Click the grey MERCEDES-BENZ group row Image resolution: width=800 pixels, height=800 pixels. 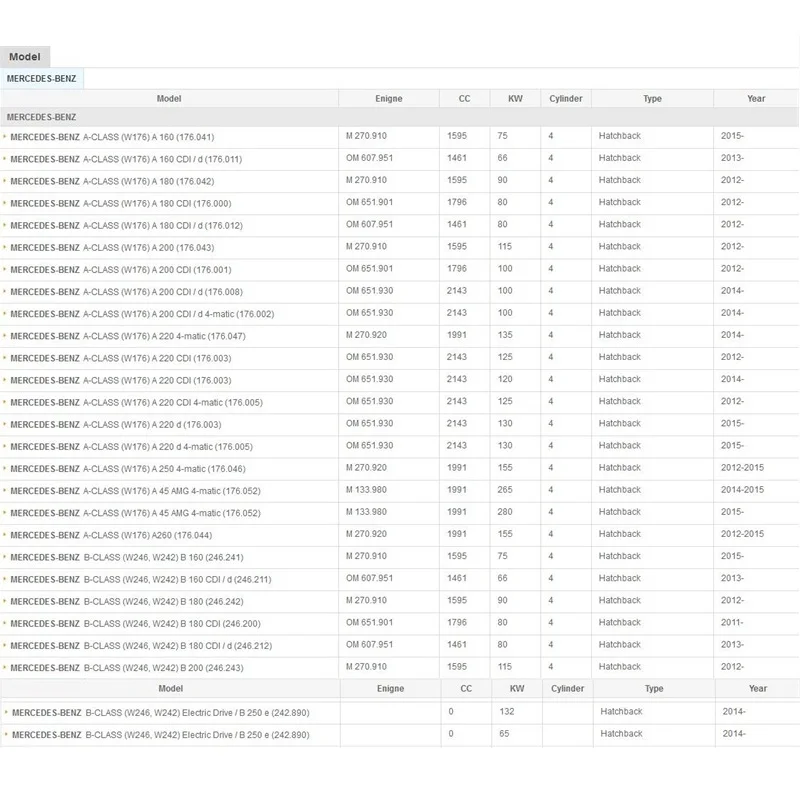[x=399, y=117]
